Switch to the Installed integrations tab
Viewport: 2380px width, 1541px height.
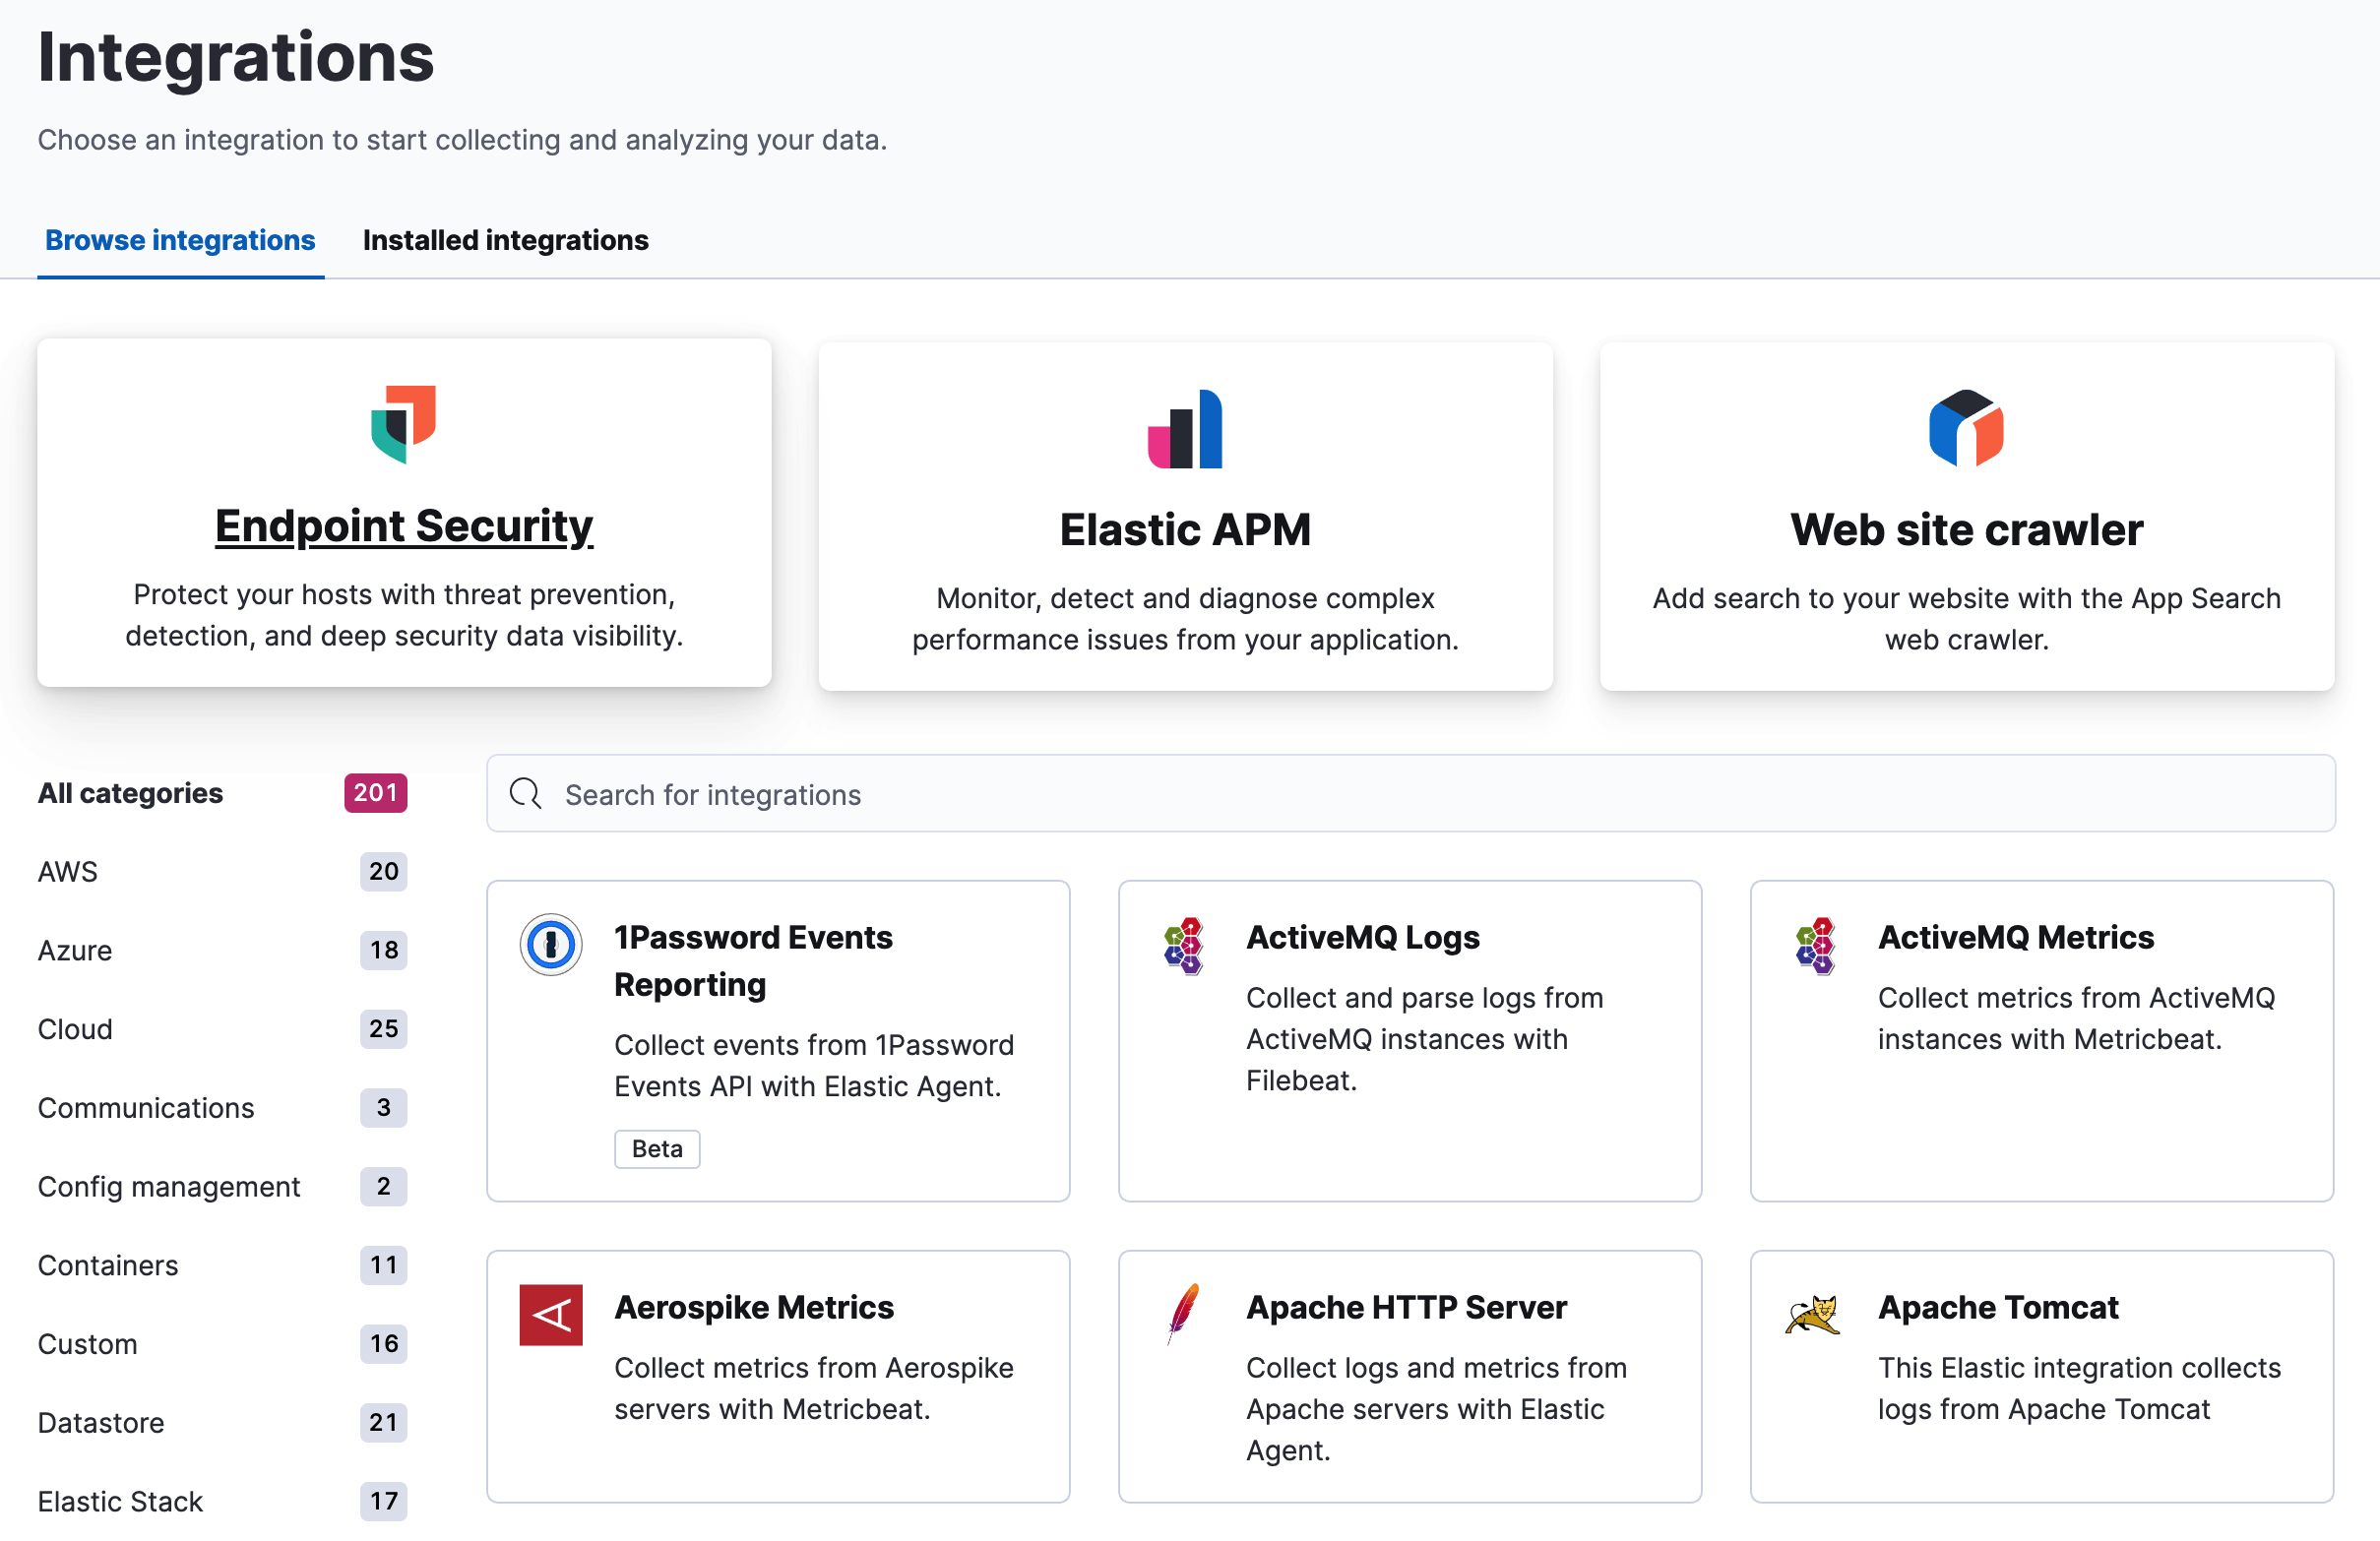point(506,240)
